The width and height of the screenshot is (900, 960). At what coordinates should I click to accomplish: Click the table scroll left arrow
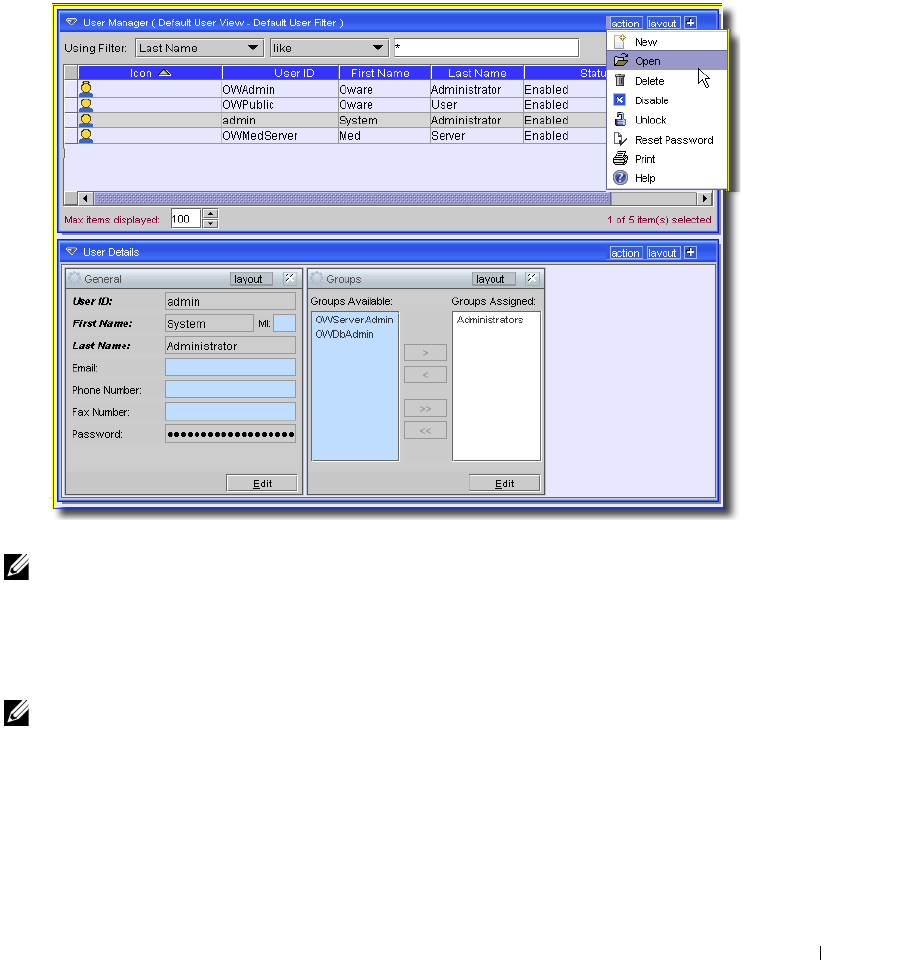click(x=85, y=198)
